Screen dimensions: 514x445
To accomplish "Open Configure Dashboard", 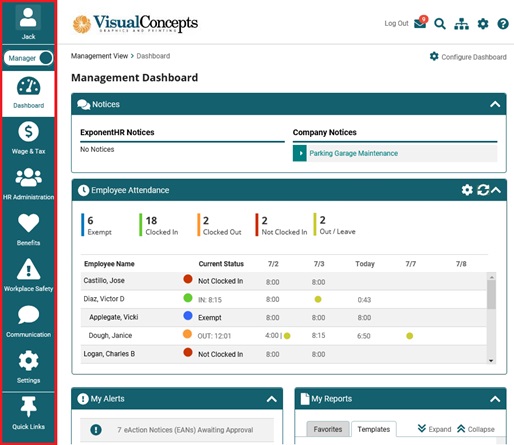I will pyautogui.click(x=468, y=57).
